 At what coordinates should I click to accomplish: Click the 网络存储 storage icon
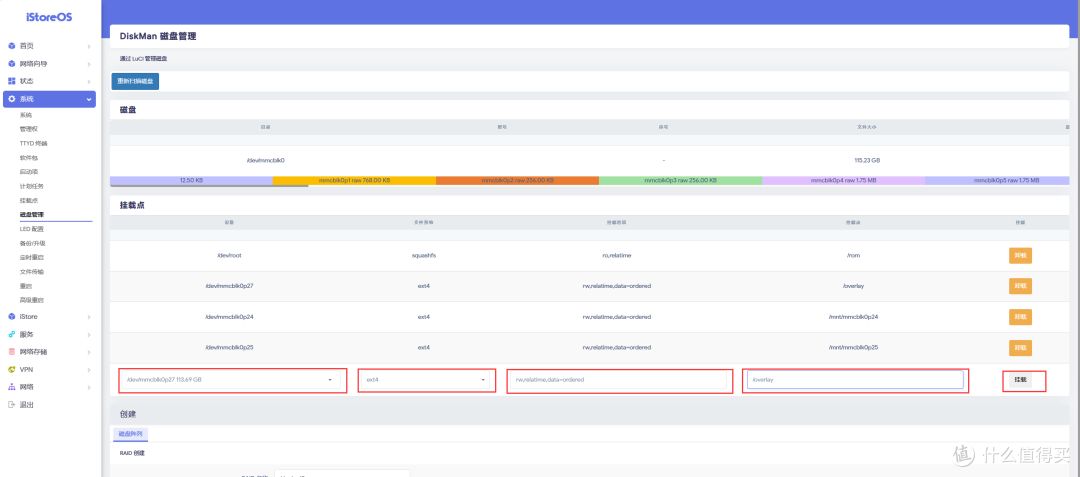(x=12, y=352)
